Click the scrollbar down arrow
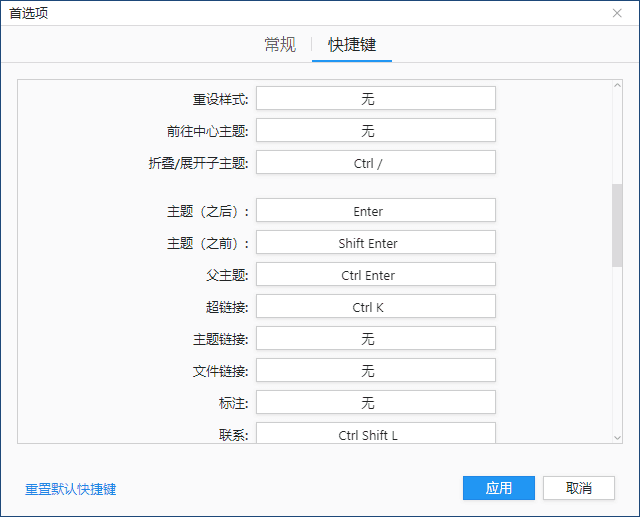The image size is (640, 517). click(x=617, y=437)
